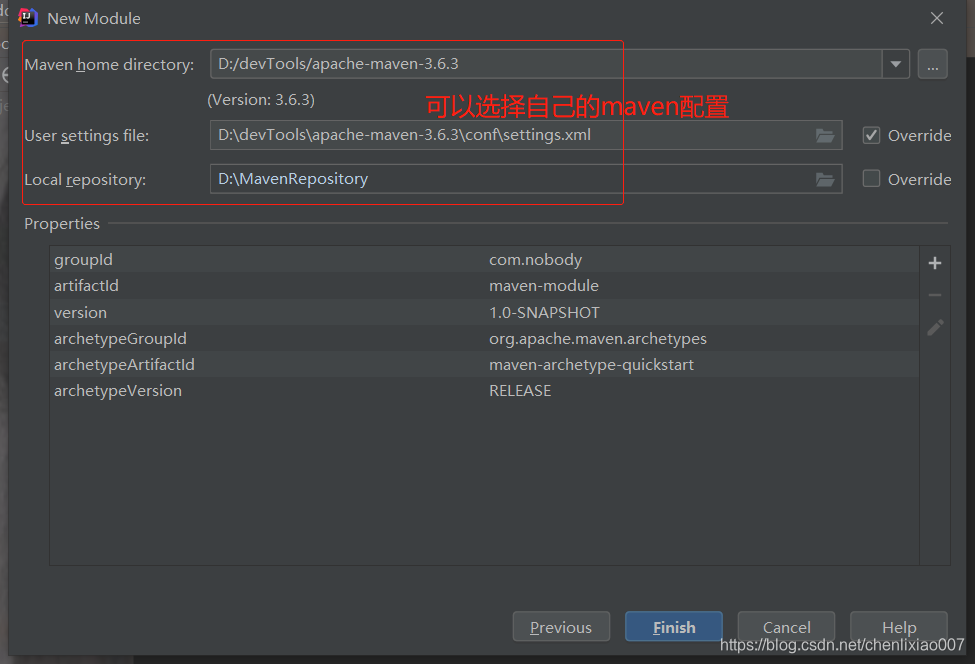Viewport: 975px width, 664px height.
Task: Click the (Version: 3.6.3) label
Action: [261, 99]
